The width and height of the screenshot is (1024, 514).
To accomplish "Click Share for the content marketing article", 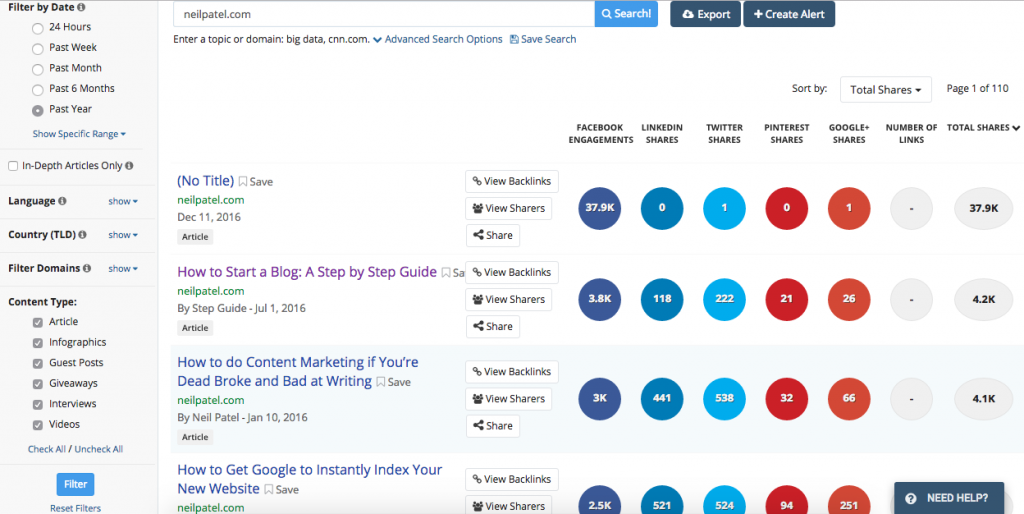I will [493, 426].
